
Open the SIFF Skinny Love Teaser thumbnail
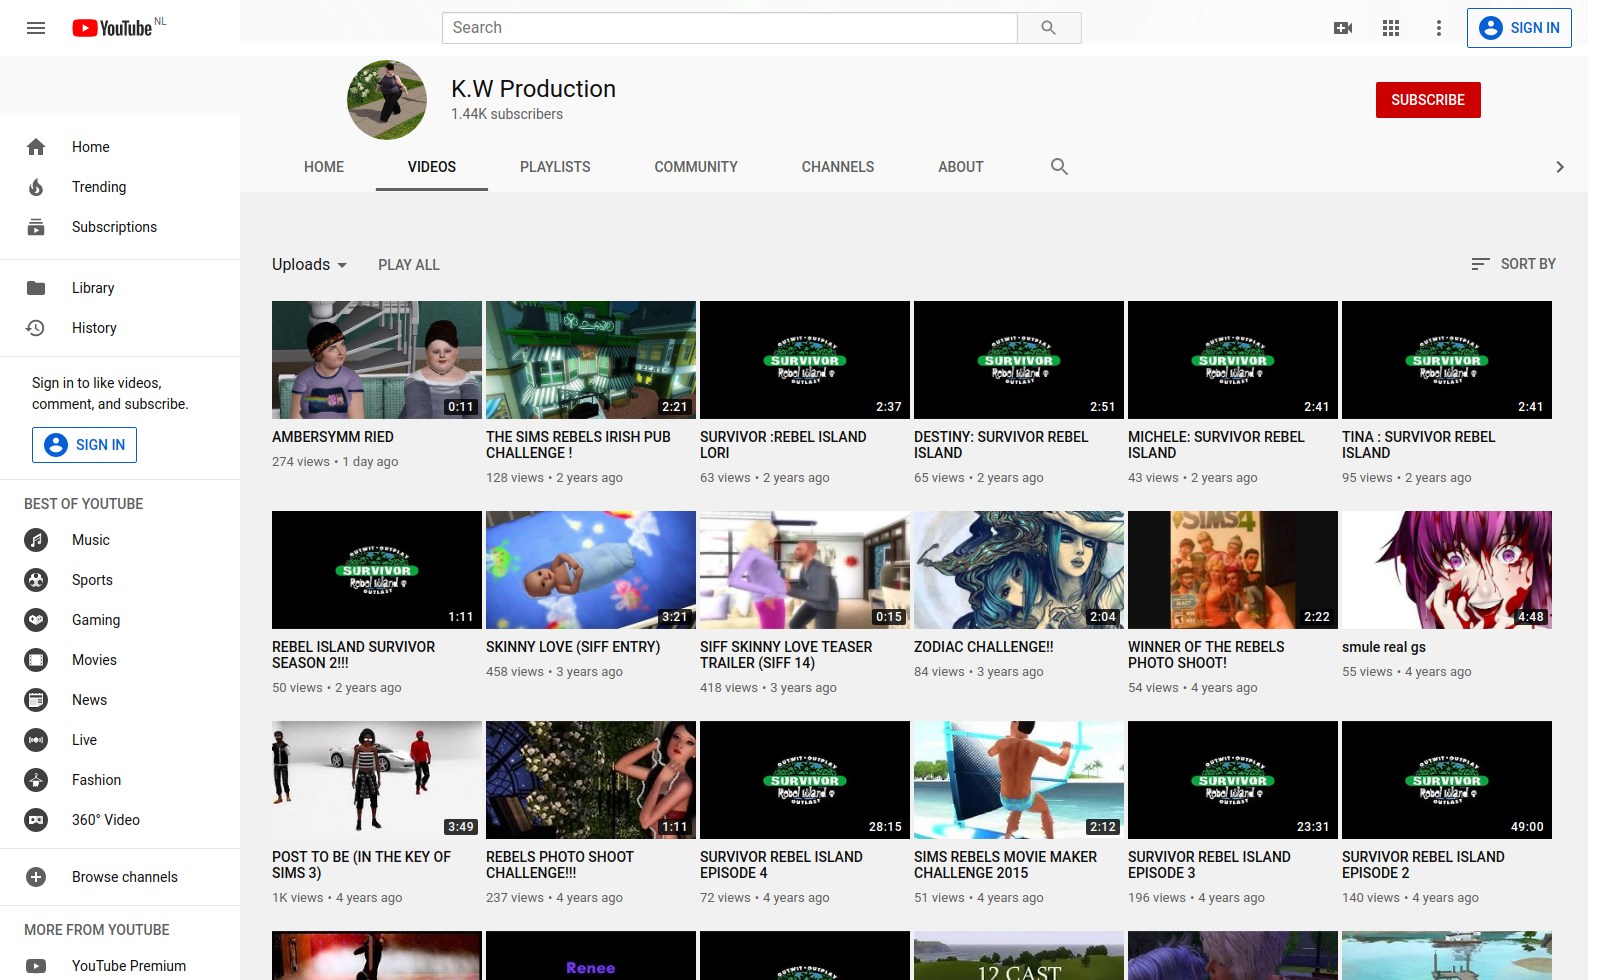805,570
